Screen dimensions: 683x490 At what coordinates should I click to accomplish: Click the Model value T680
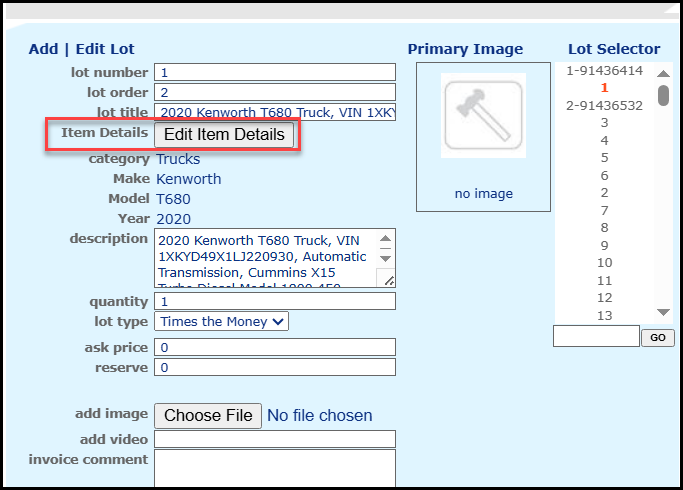pos(173,199)
